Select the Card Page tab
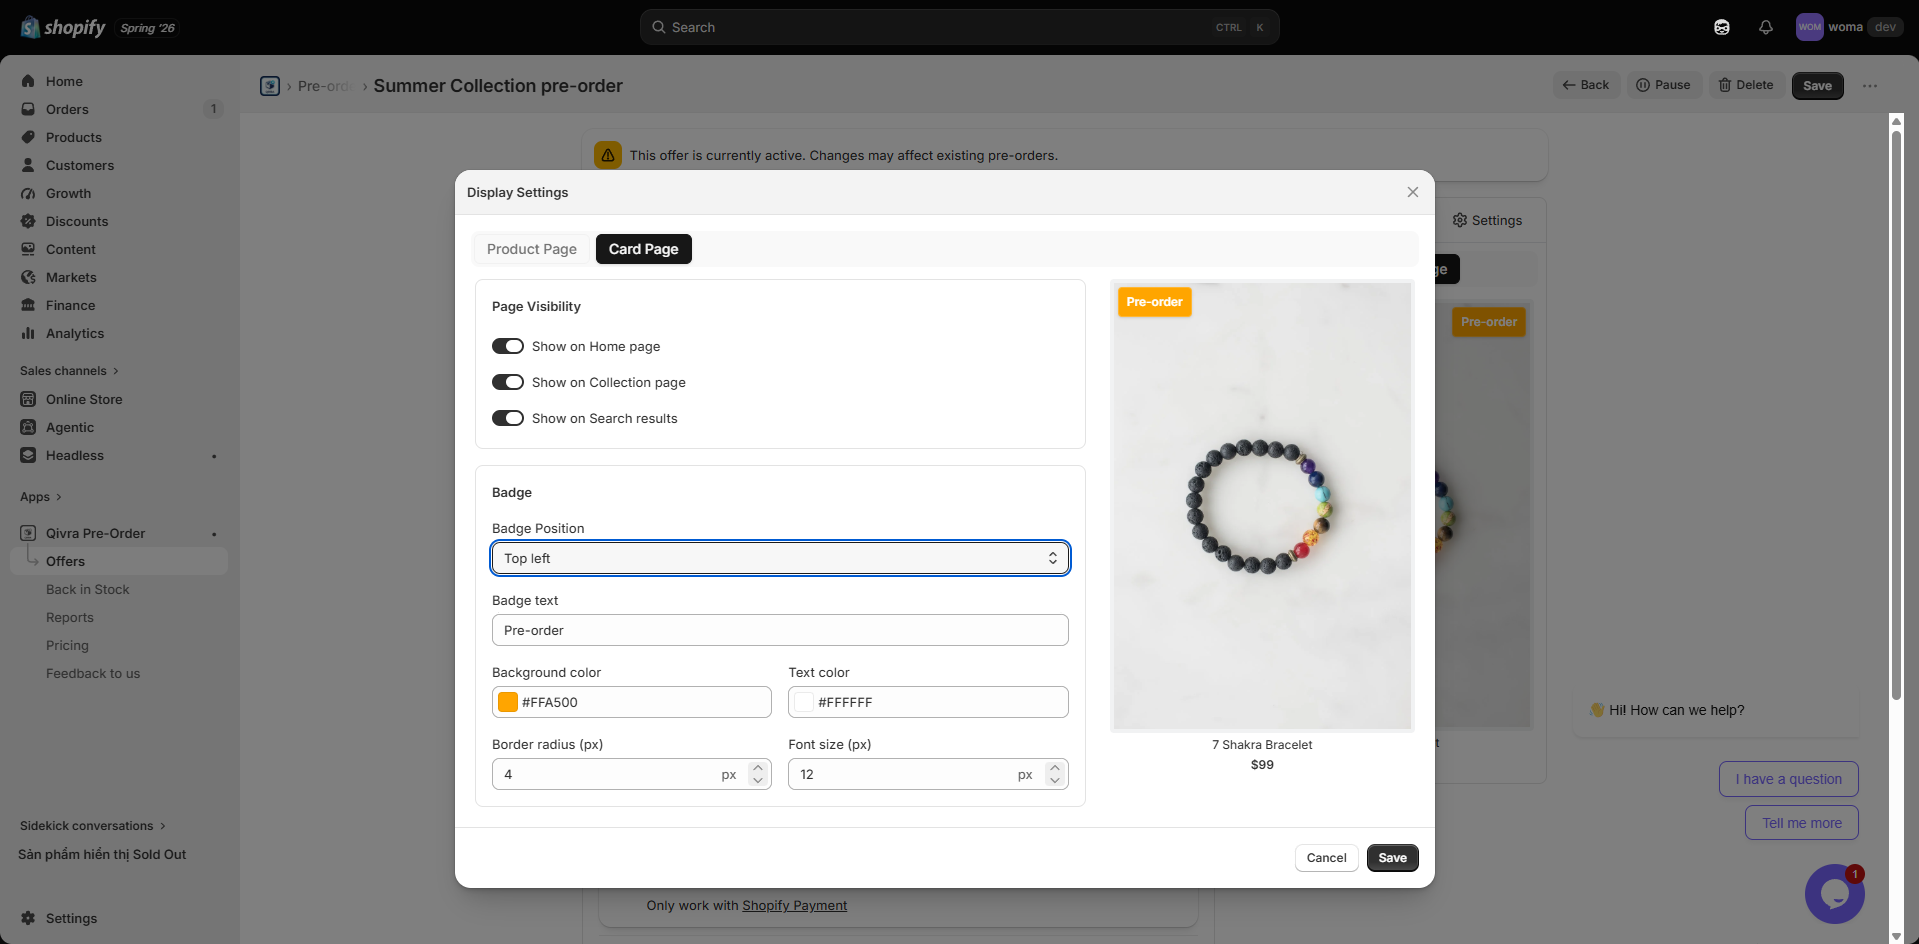Screen dimensions: 1919x944 pyautogui.click(x=644, y=249)
